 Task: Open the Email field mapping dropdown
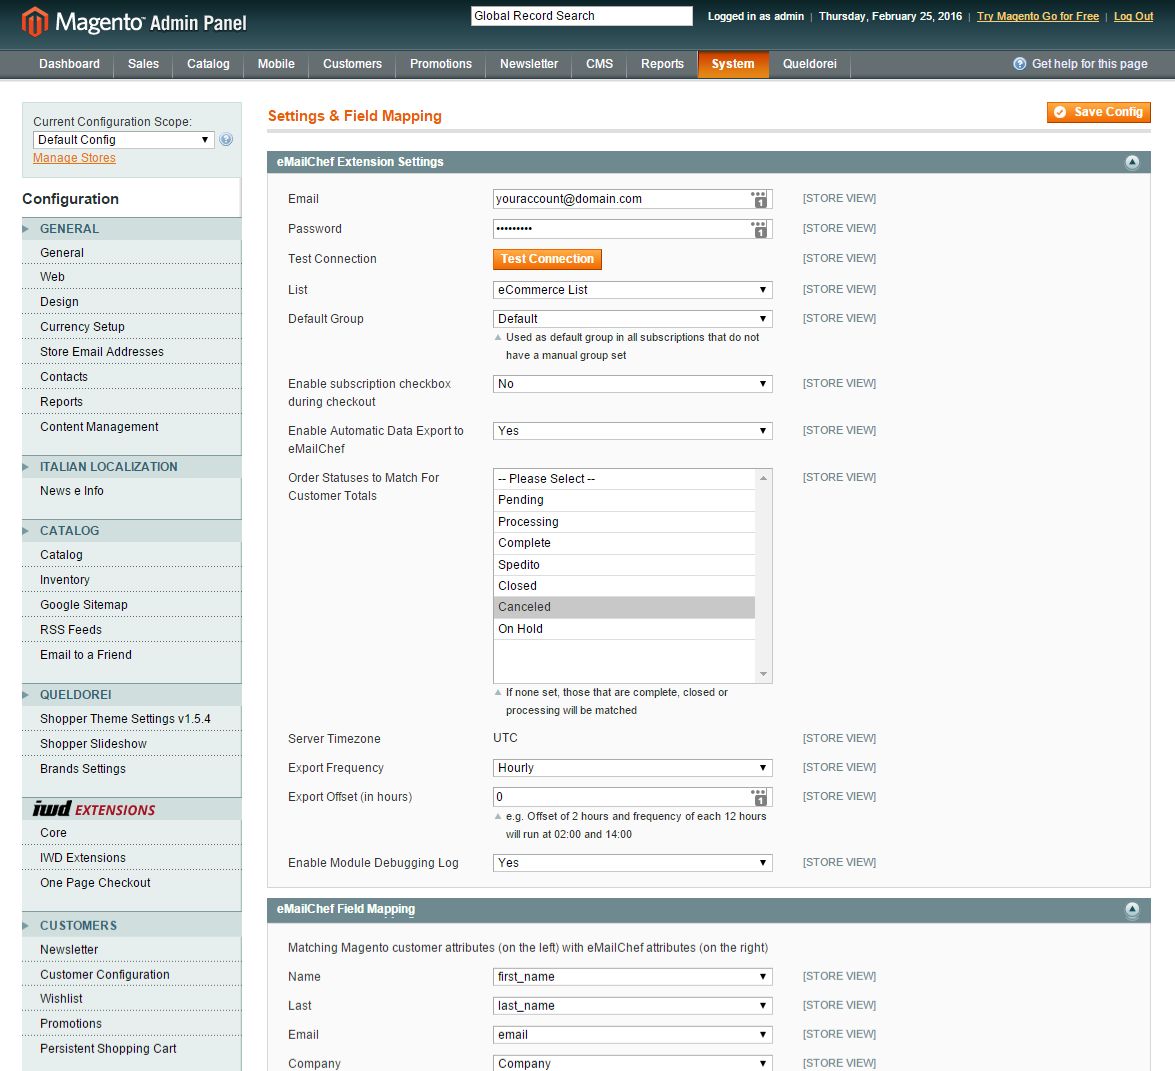(x=632, y=1035)
